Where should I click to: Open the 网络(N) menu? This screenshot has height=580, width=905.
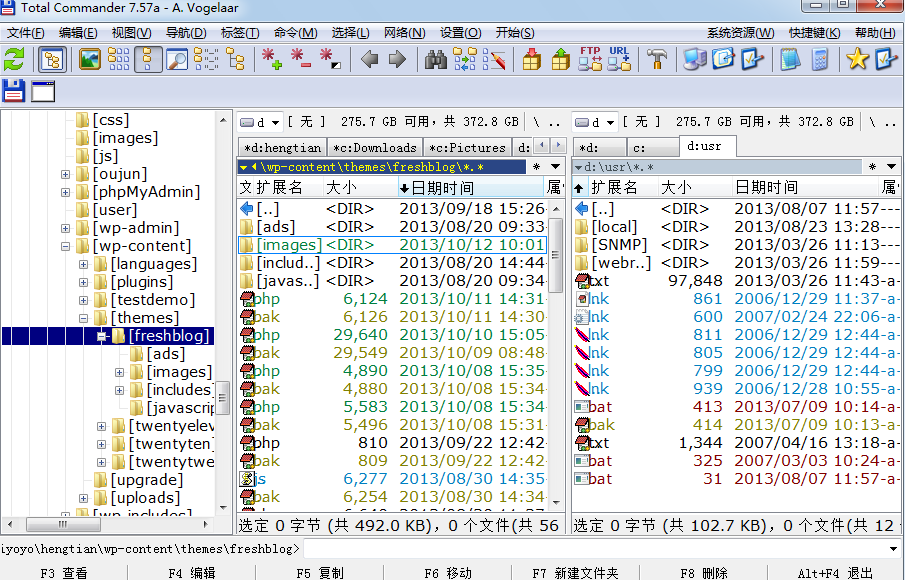(405, 33)
